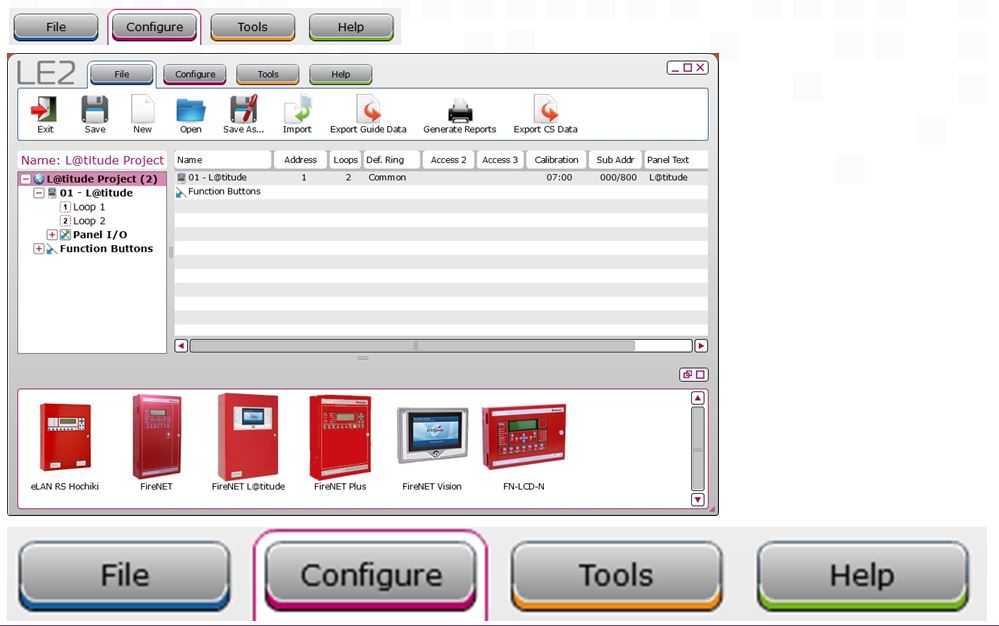Click the top enlarged Help button
Image resolution: width=999 pixels, height=626 pixels.
(x=350, y=27)
